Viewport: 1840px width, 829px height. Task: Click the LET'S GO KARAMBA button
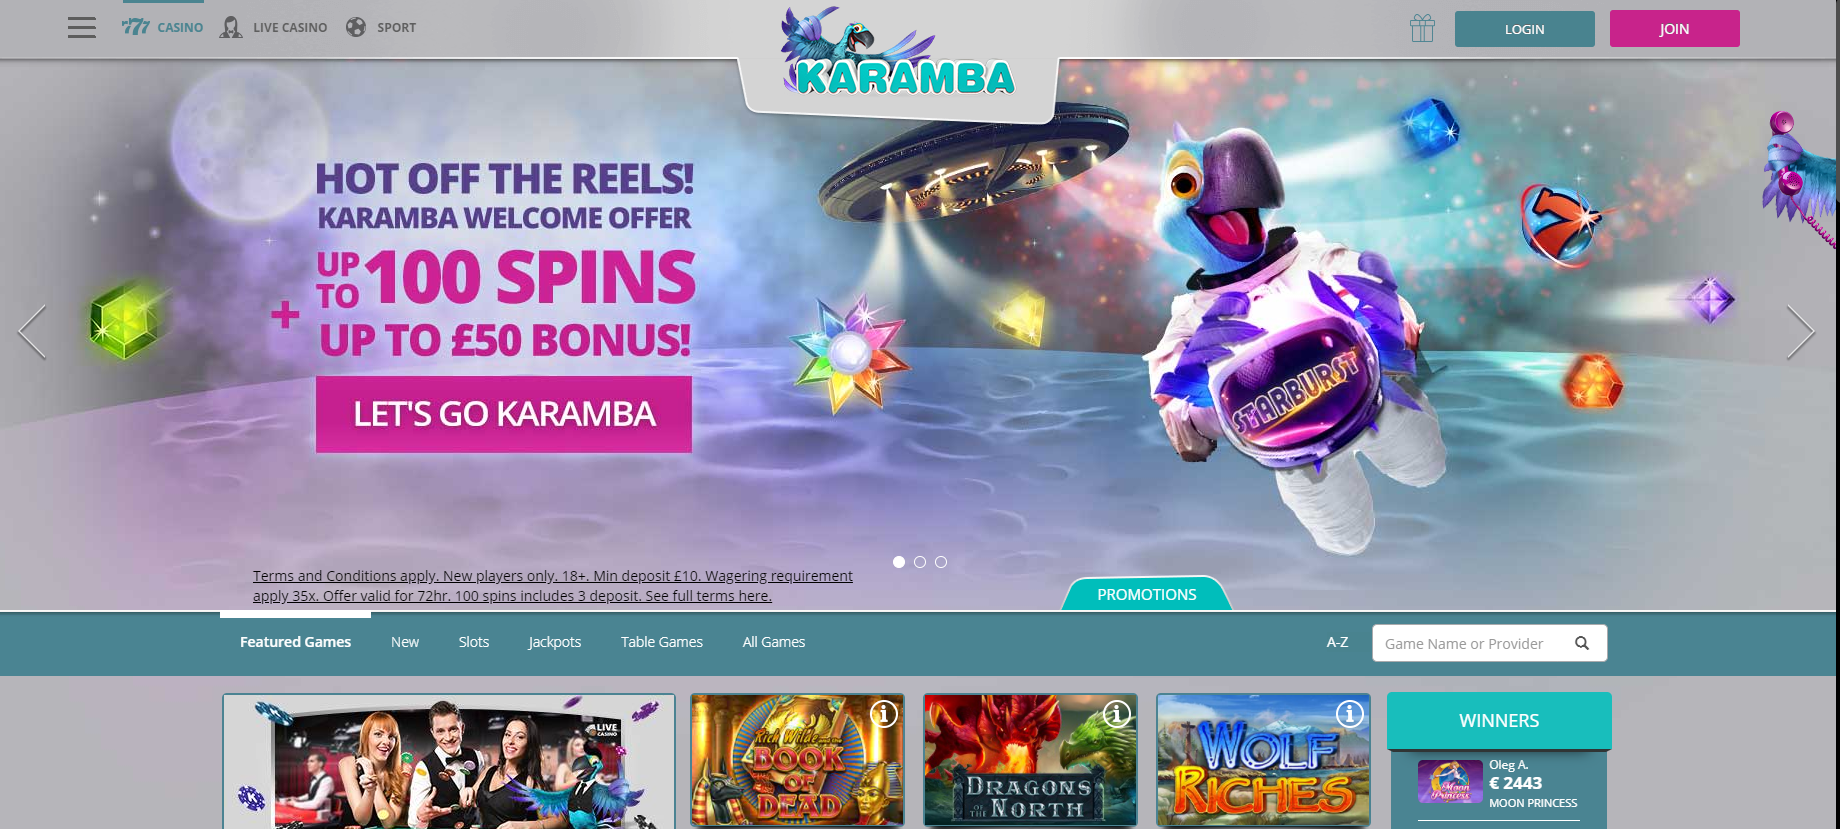tap(504, 414)
